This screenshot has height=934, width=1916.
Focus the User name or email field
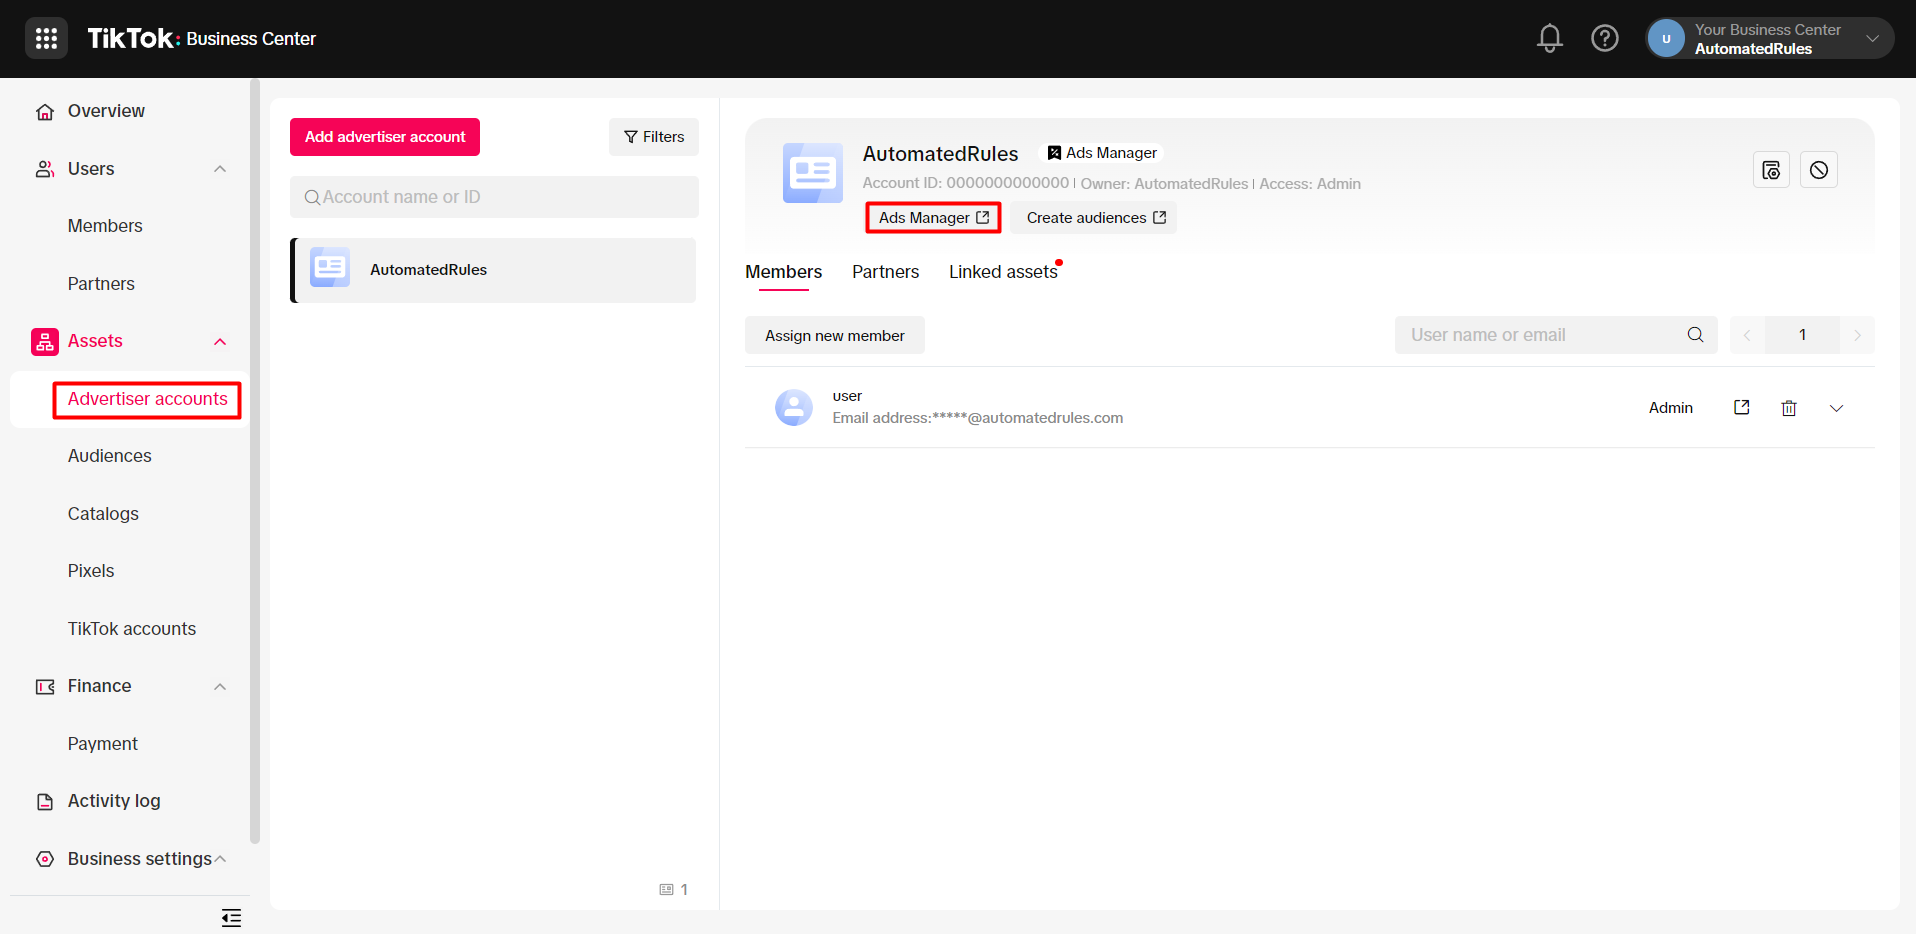pos(1556,335)
